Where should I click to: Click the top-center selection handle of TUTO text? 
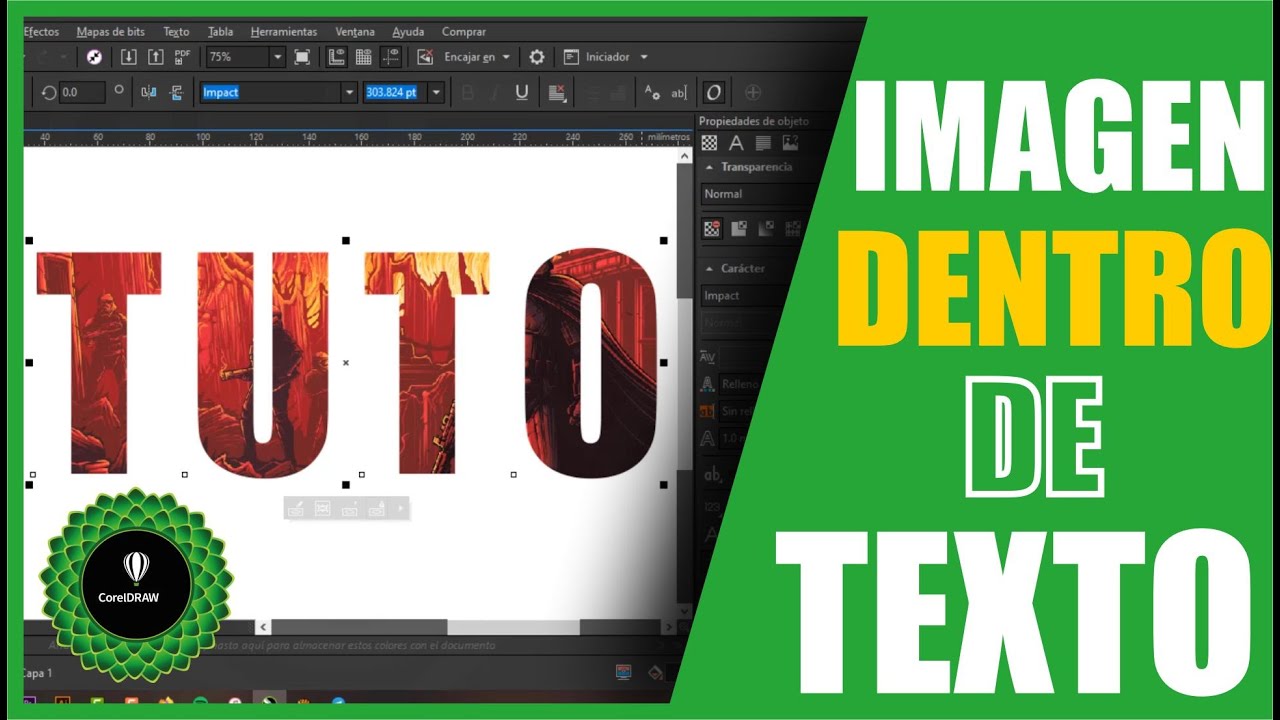(346, 240)
